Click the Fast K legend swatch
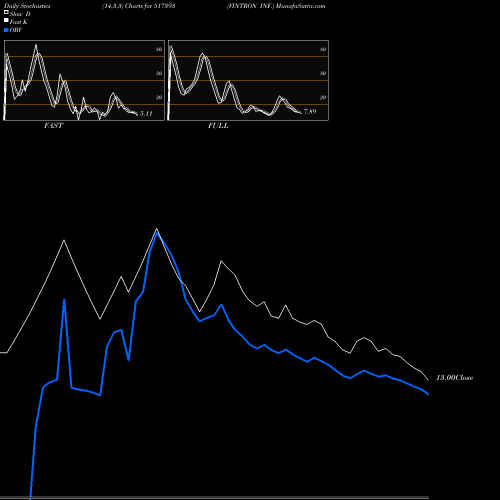 (6, 20)
